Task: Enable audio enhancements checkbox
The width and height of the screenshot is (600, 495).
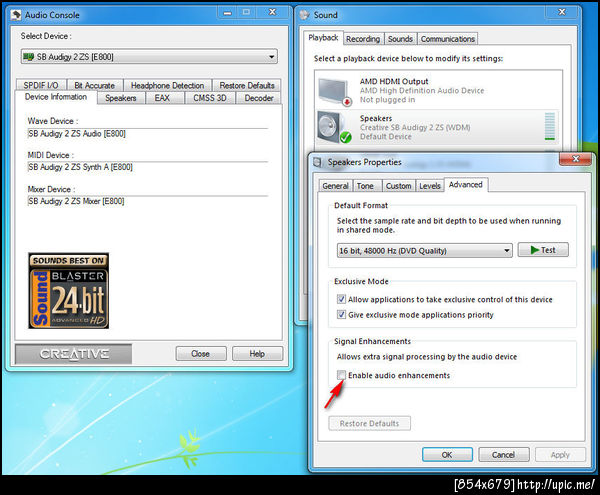Action: click(341, 375)
